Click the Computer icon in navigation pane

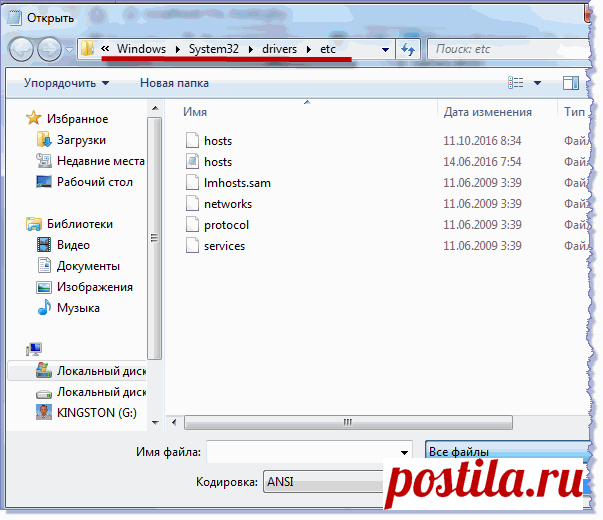34,348
